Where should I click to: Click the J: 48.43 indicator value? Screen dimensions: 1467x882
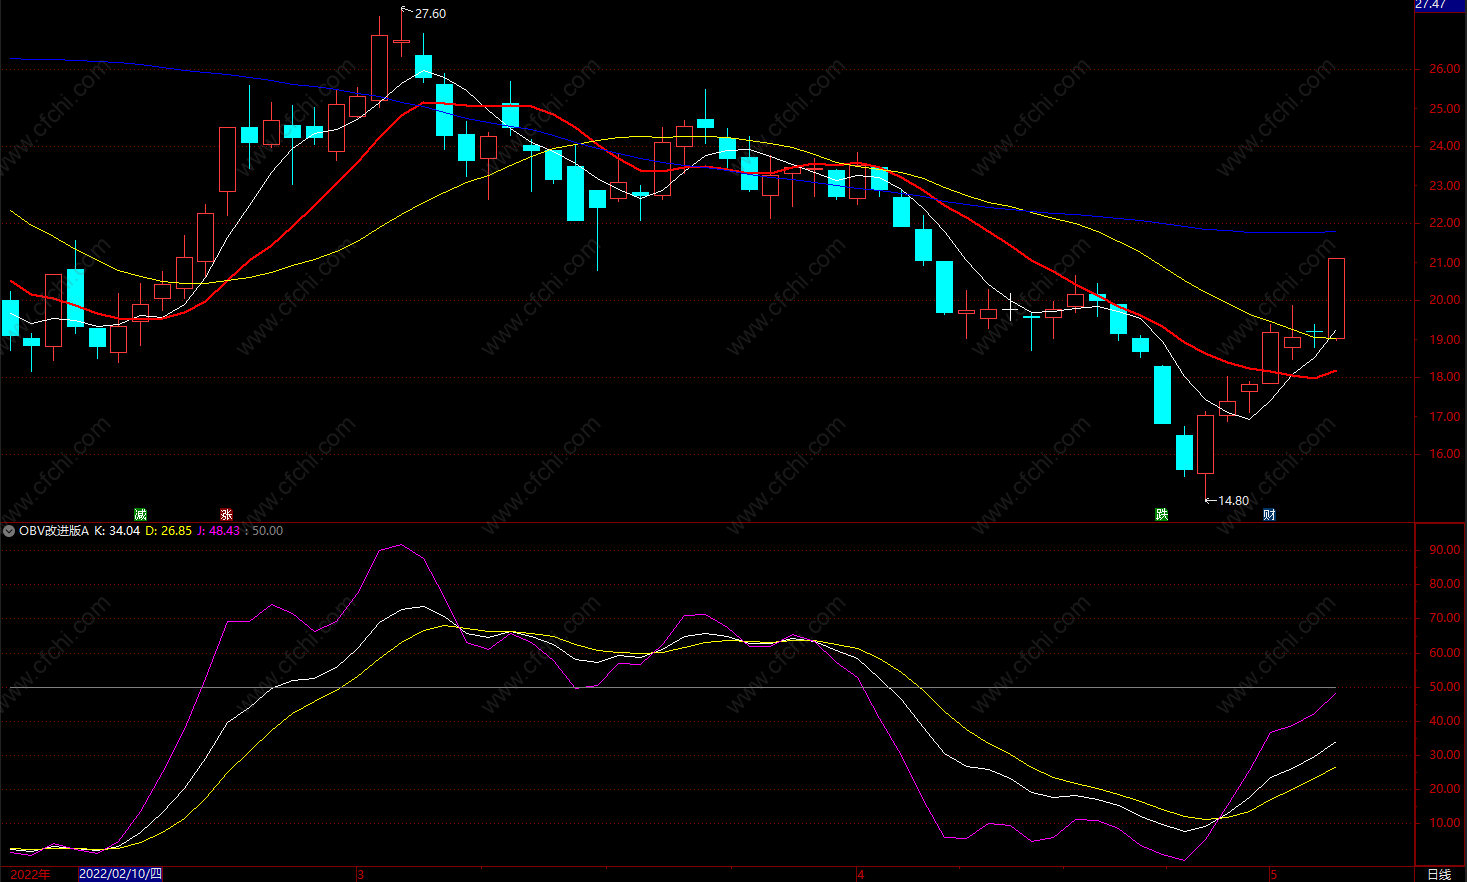tap(218, 531)
